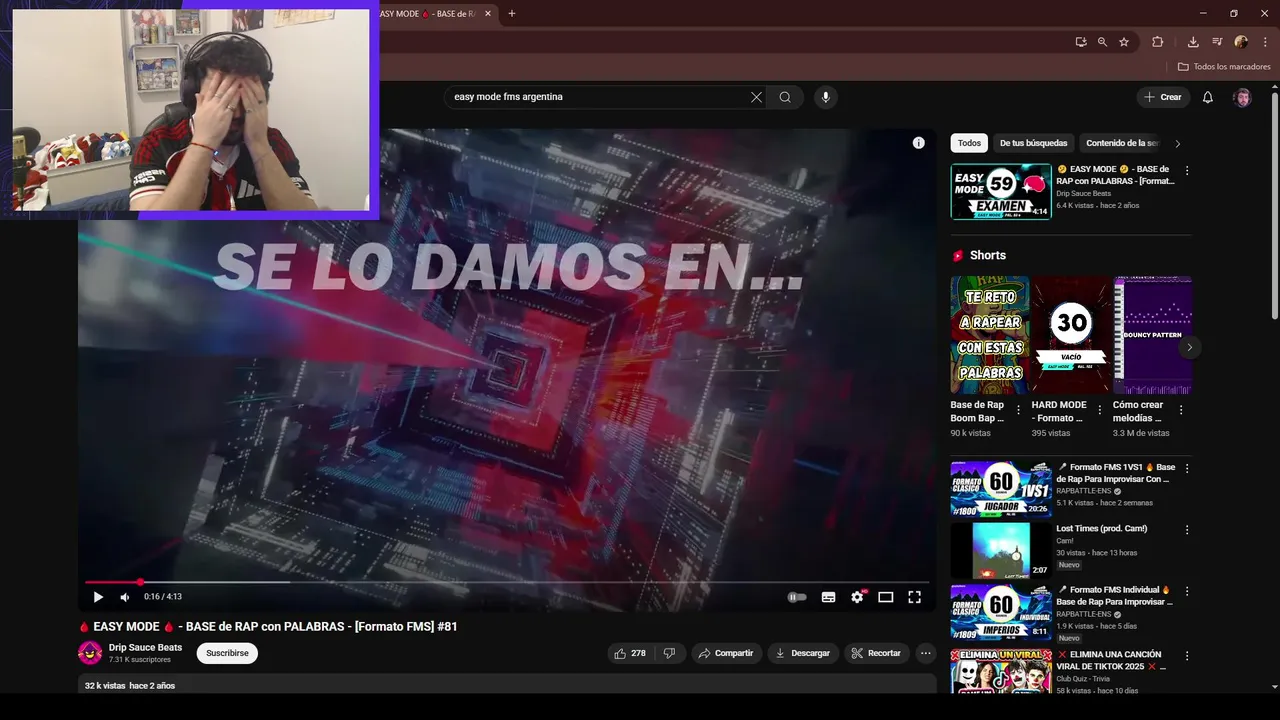Click Suscribirse button
The image size is (1280, 720).
tap(227, 653)
